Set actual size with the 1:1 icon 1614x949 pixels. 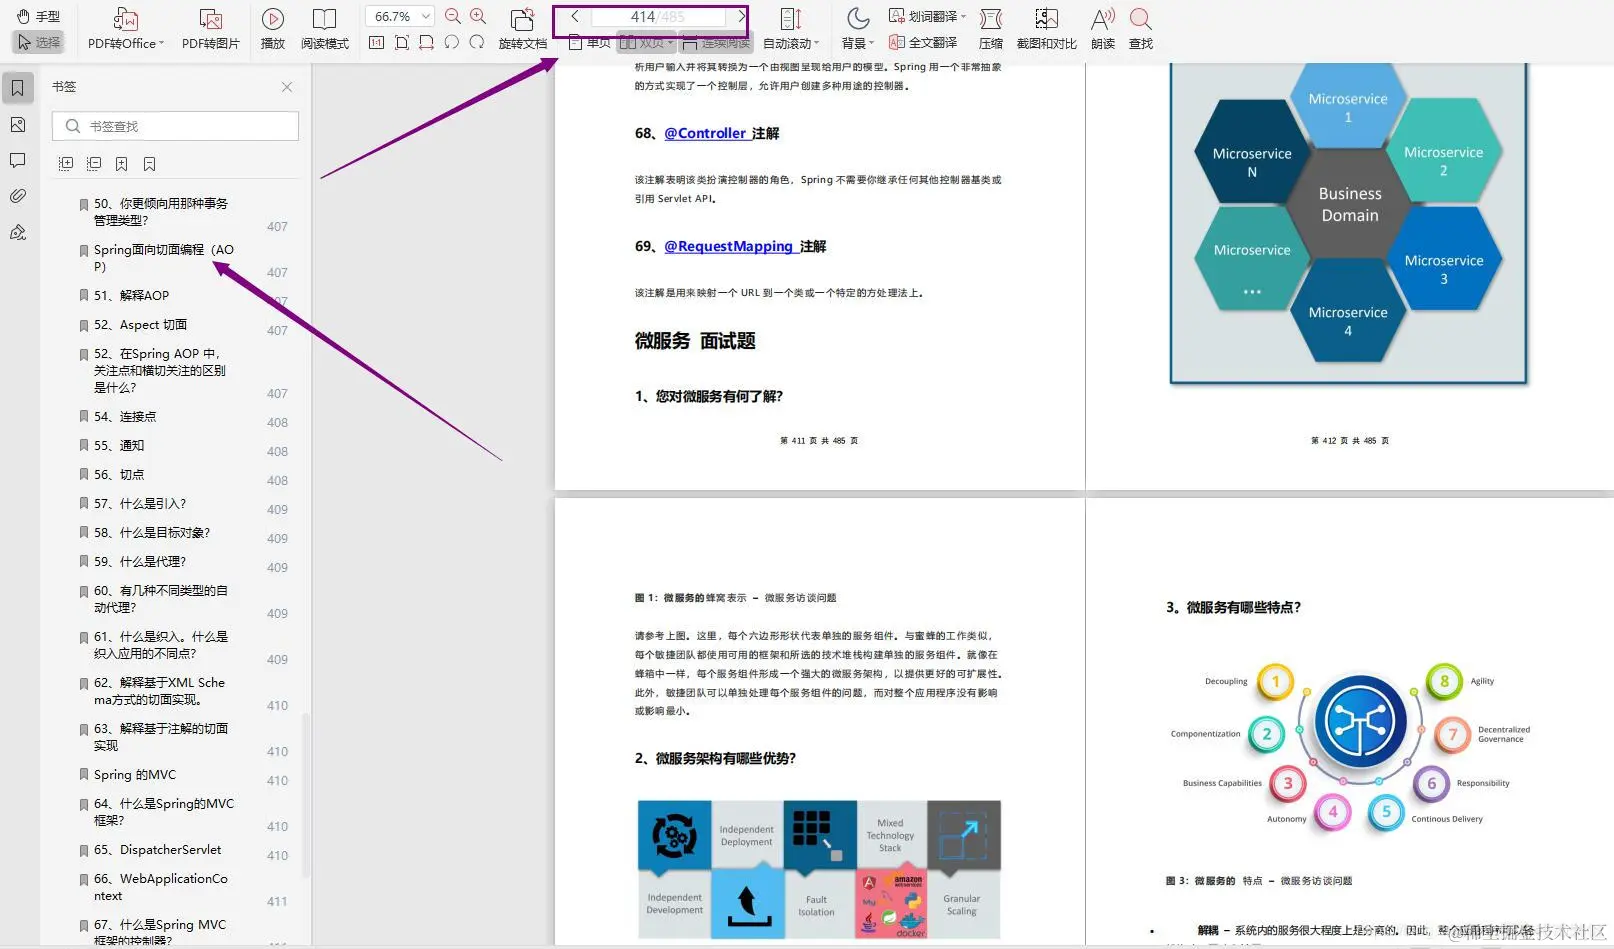tap(376, 42)
